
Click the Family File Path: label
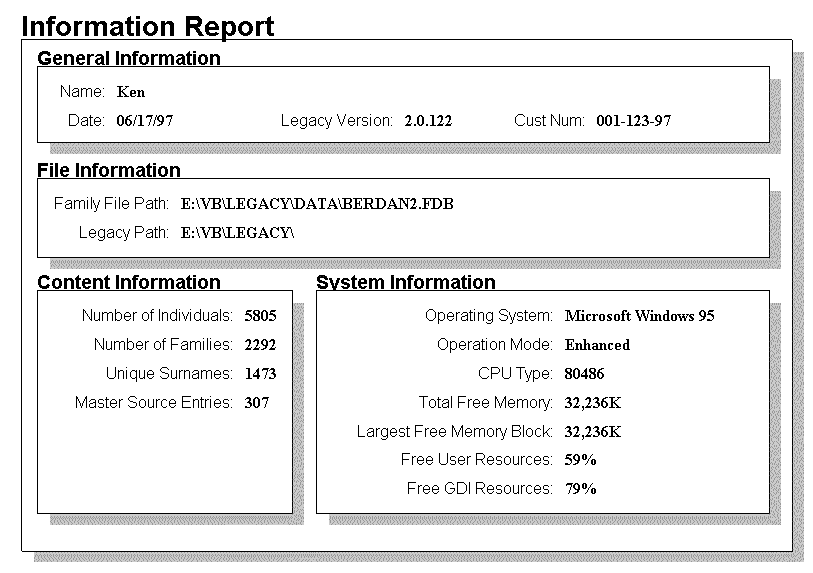coord(111,203)
